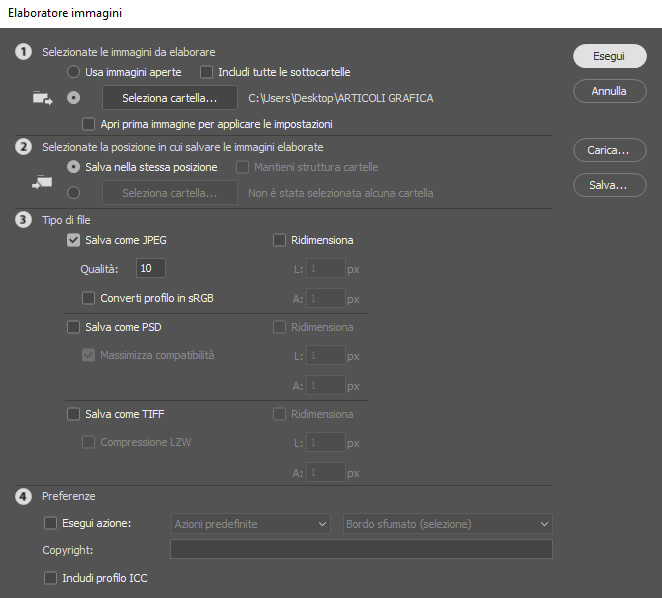Click the 'Esegui' button
662x598 pixels.
(610, 56)
